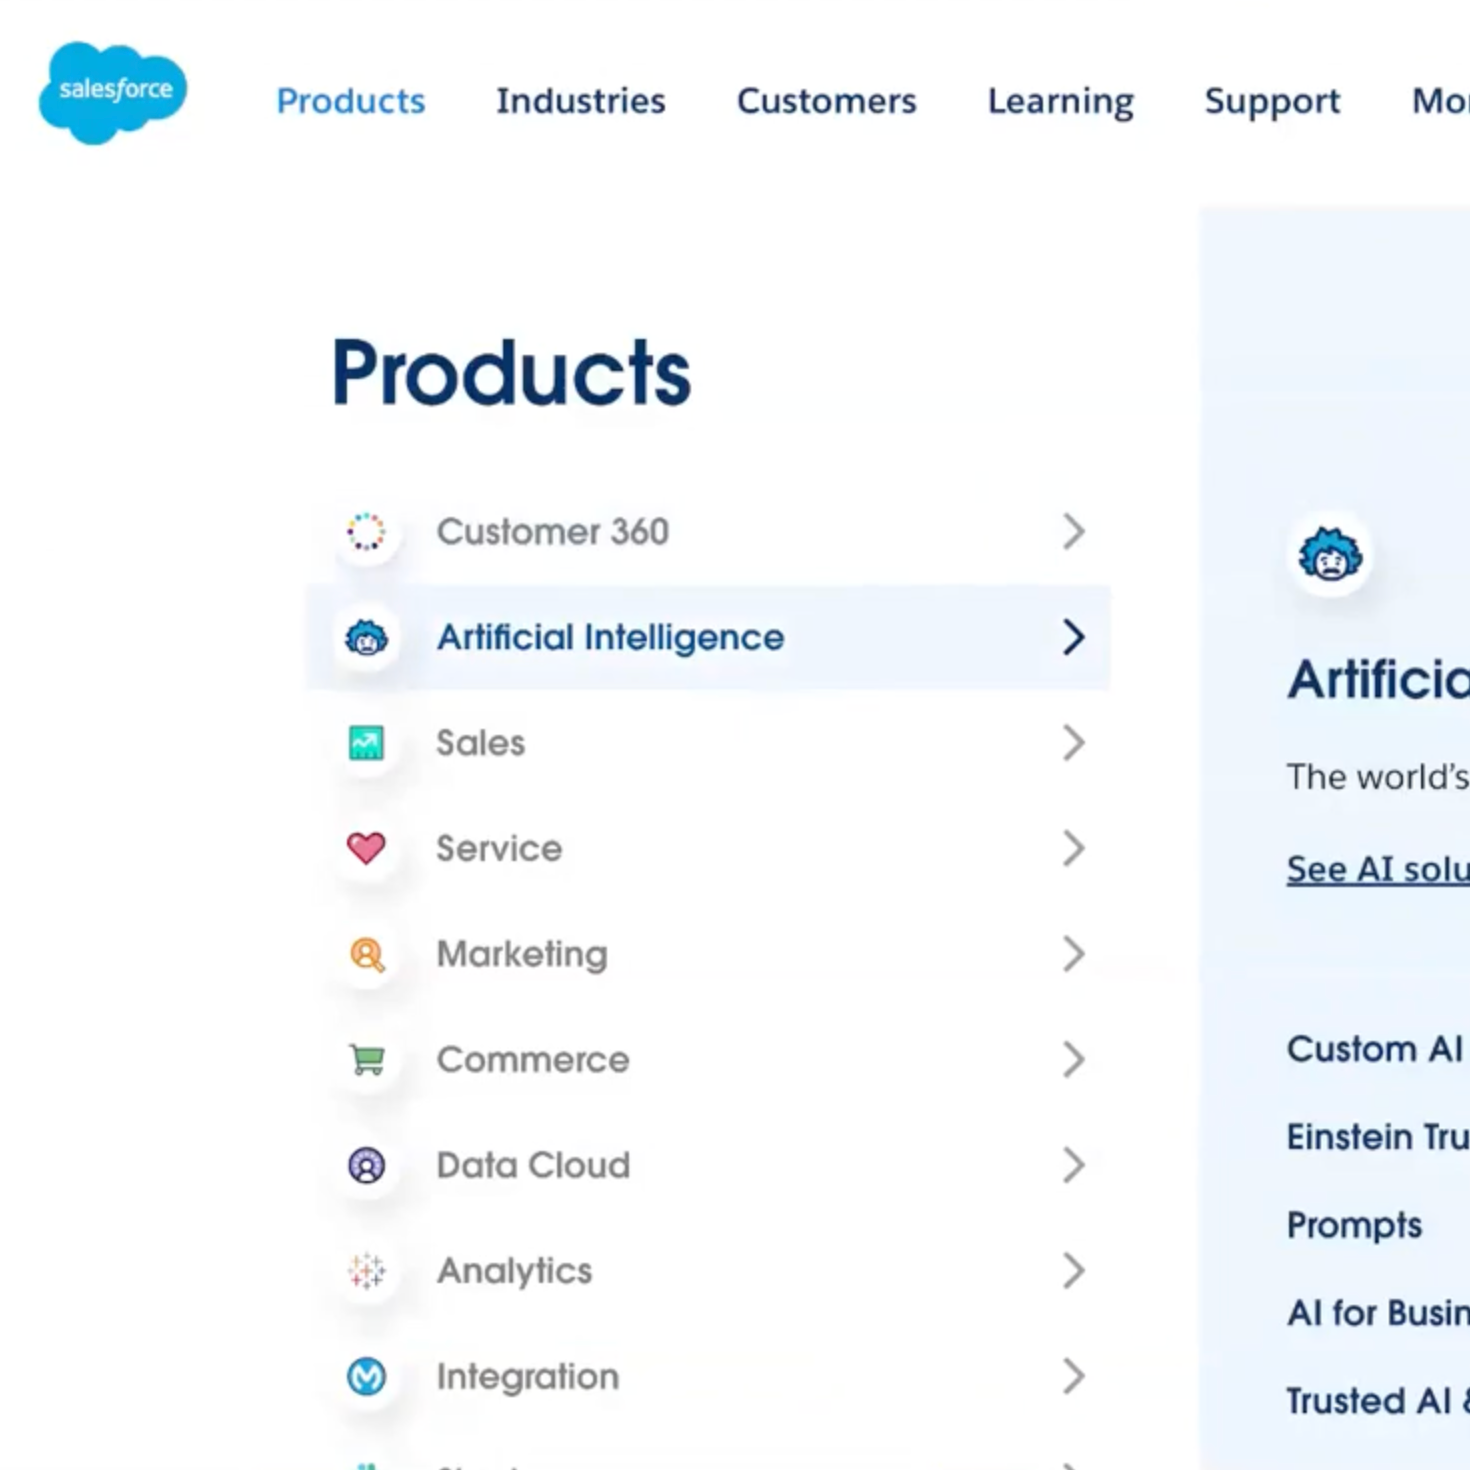Screen dimensions: 1470x1470
Task: Click the Salesforce cloud logo
Action: pyautogui.click(x=113, y=93)
